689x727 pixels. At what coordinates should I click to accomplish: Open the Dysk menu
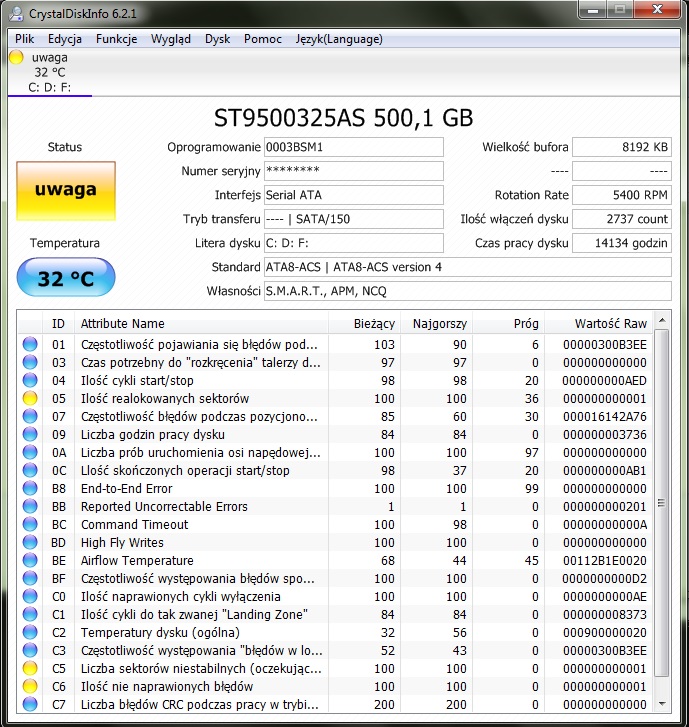pyautogui.click(x=217, y=39)
